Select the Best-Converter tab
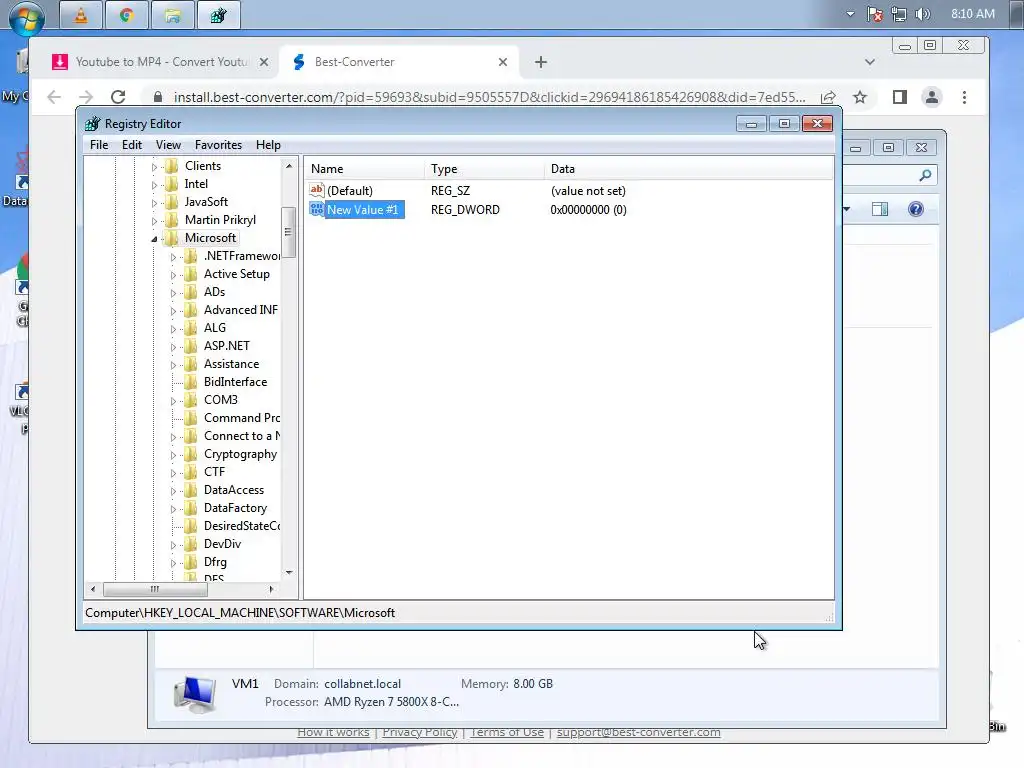 (x=398, y=62)
